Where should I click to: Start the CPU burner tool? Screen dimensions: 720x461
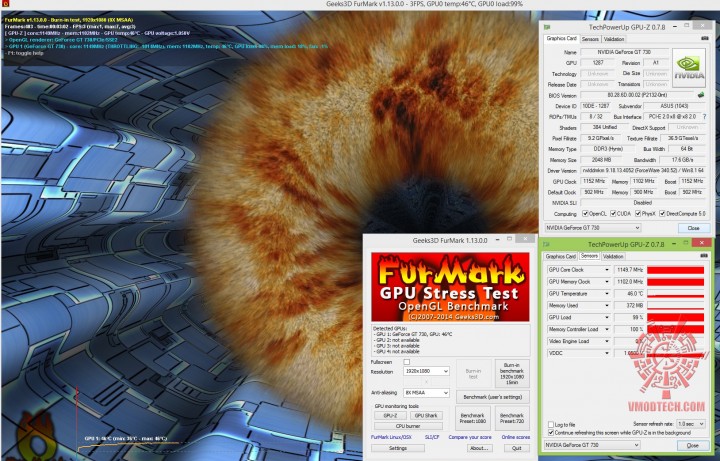click(x=408, y=427)
